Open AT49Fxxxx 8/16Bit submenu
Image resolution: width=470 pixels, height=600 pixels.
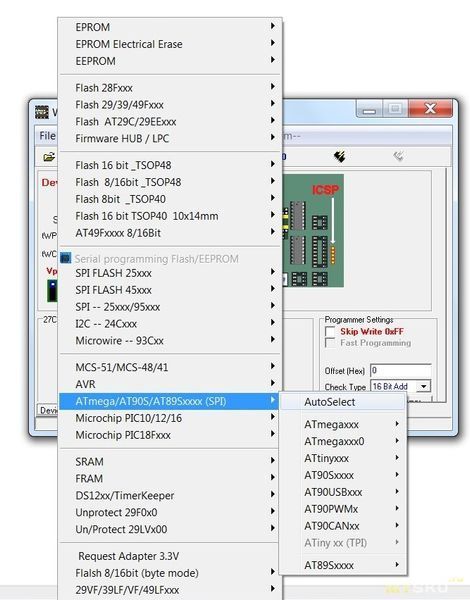[170, 232]
